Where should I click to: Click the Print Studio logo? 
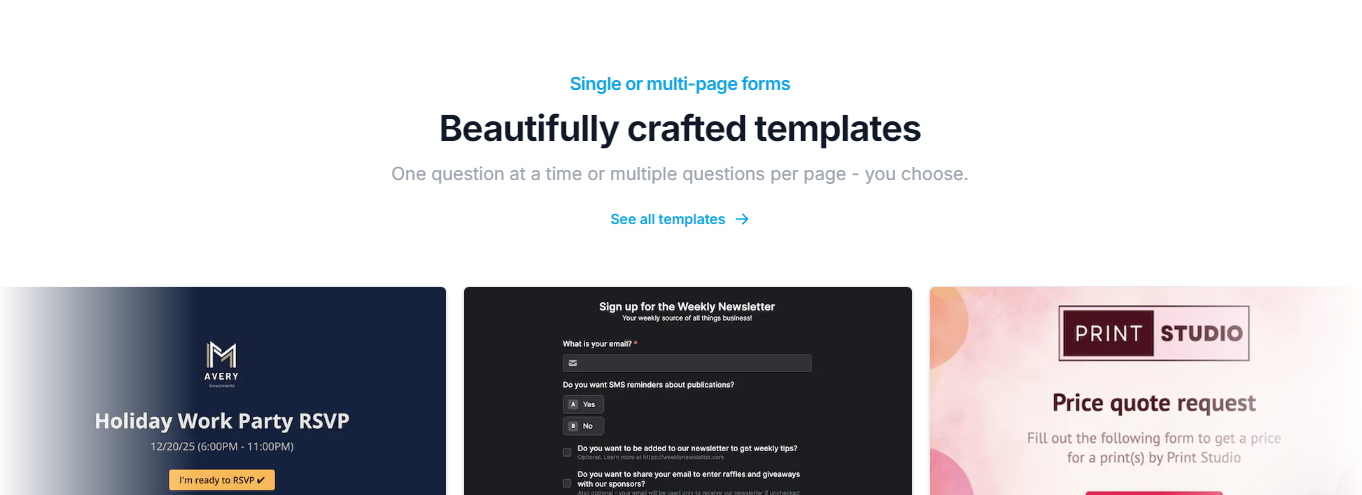coord(1154,333)
